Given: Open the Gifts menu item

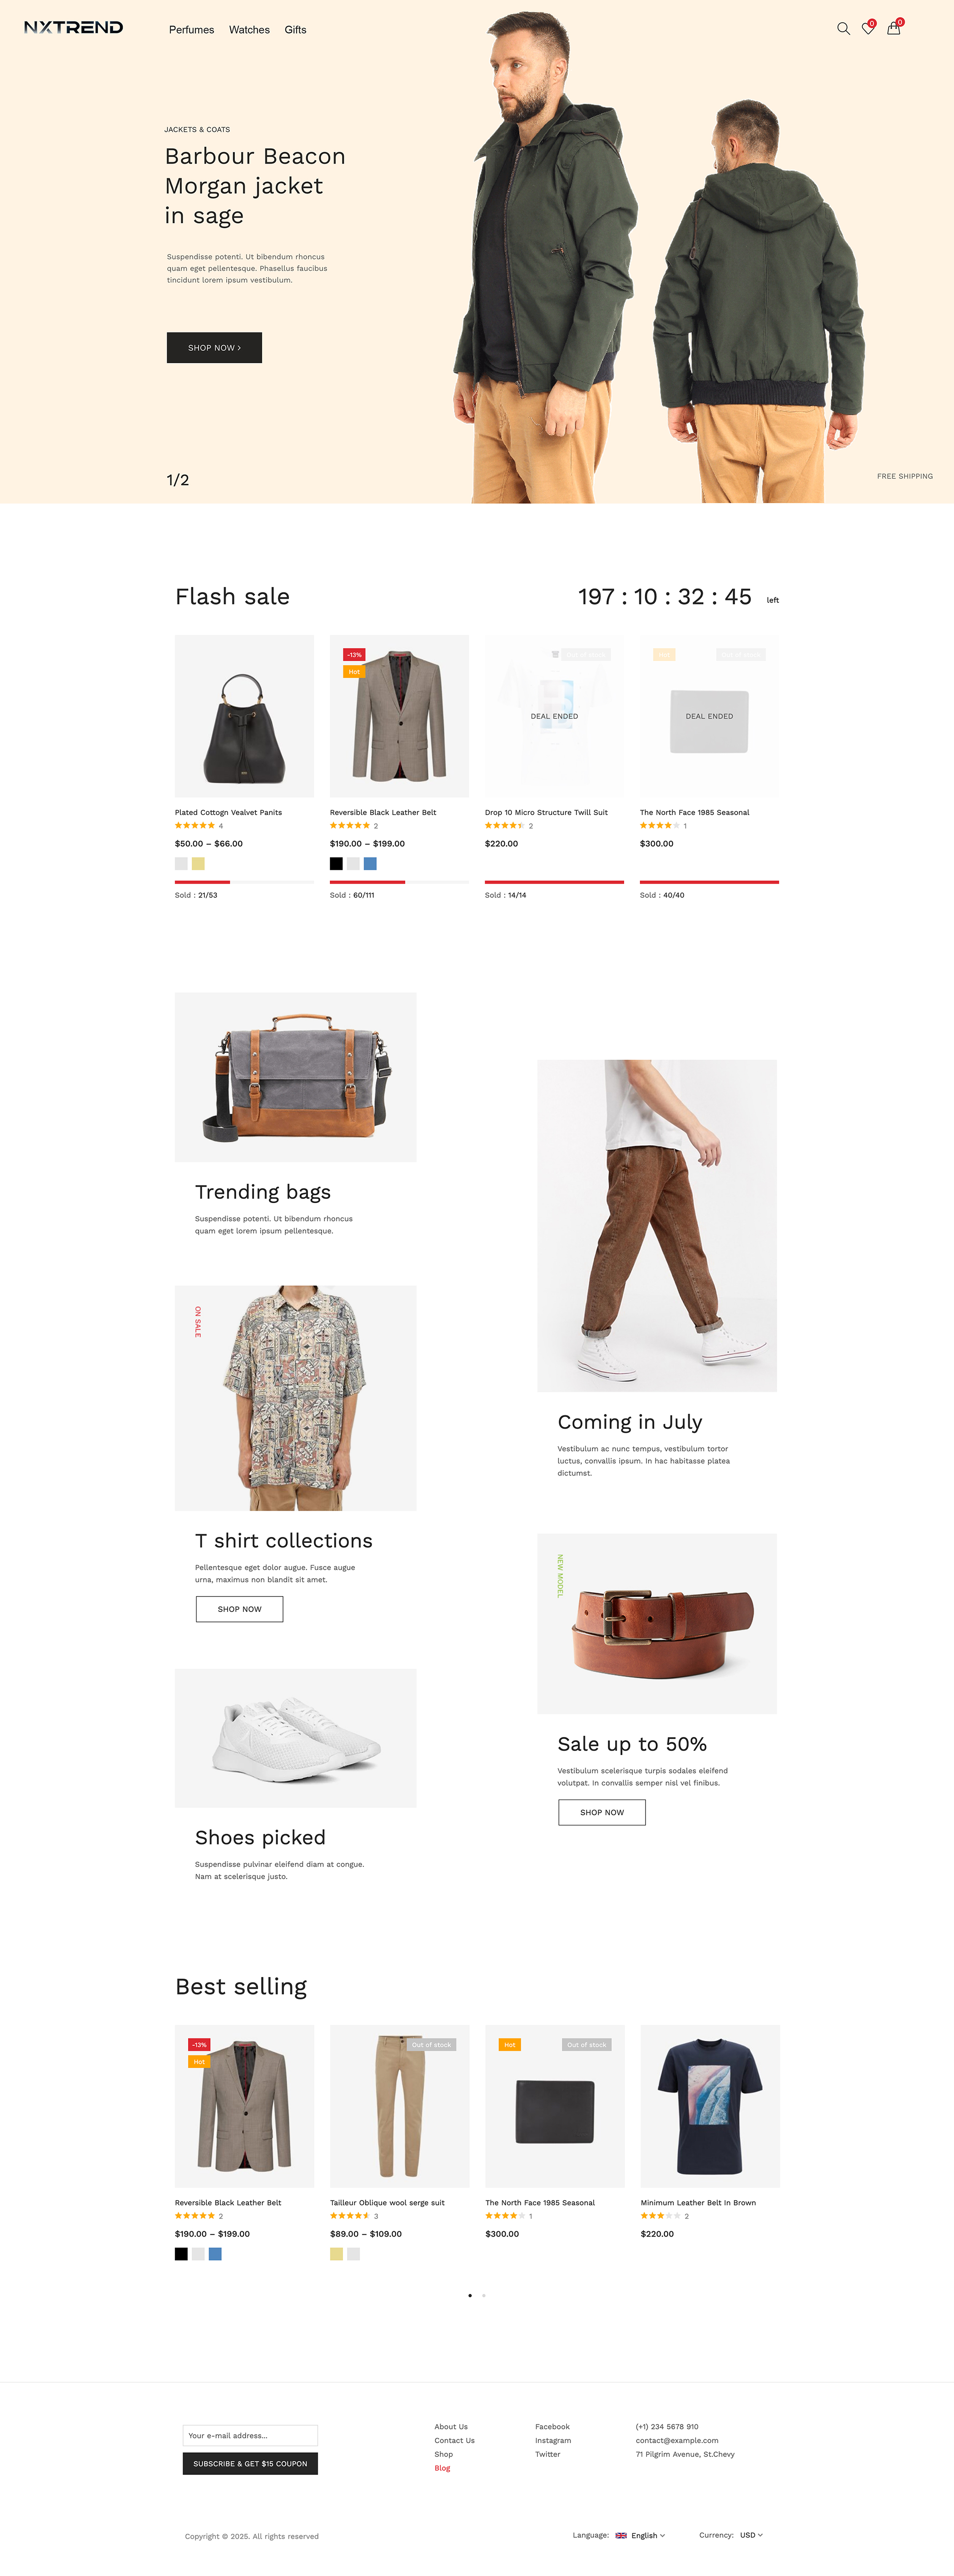Looking at the screenshot, I should (295, 30).
